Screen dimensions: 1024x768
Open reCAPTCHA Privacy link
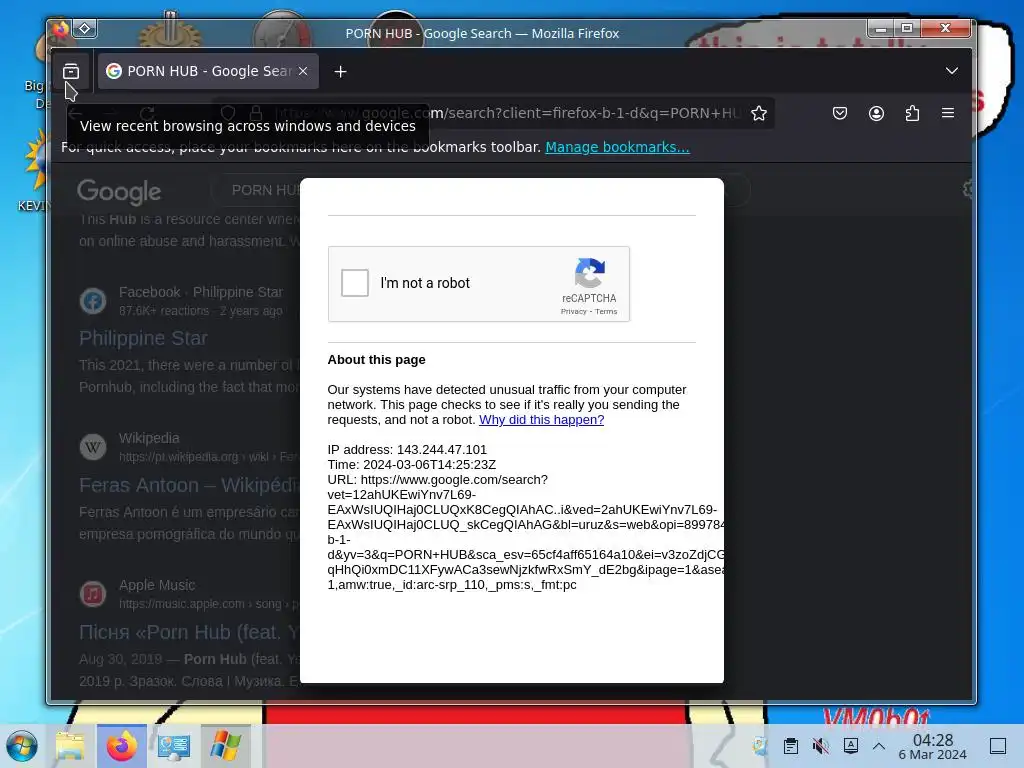tap(573, 312)
